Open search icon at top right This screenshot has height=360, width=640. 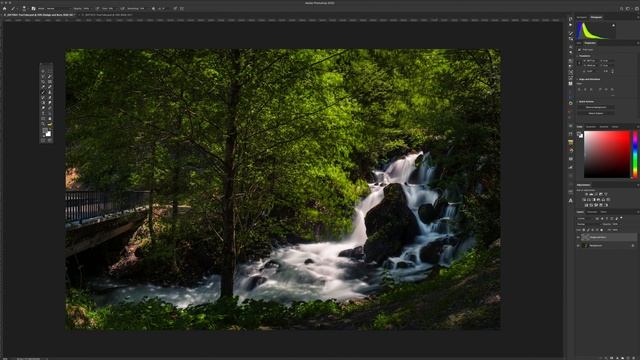[x=622, y=8]
